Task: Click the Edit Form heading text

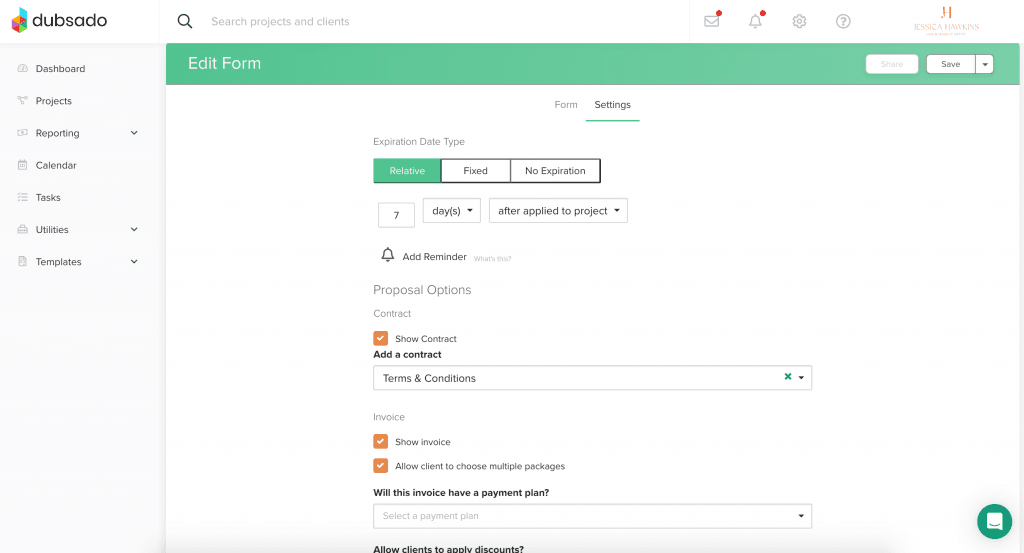Action: [x=225, y=63]
